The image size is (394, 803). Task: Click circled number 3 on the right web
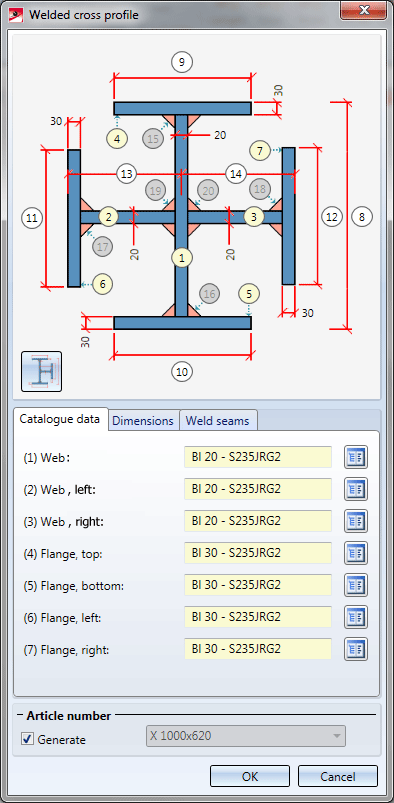click(x=254, y=217)
